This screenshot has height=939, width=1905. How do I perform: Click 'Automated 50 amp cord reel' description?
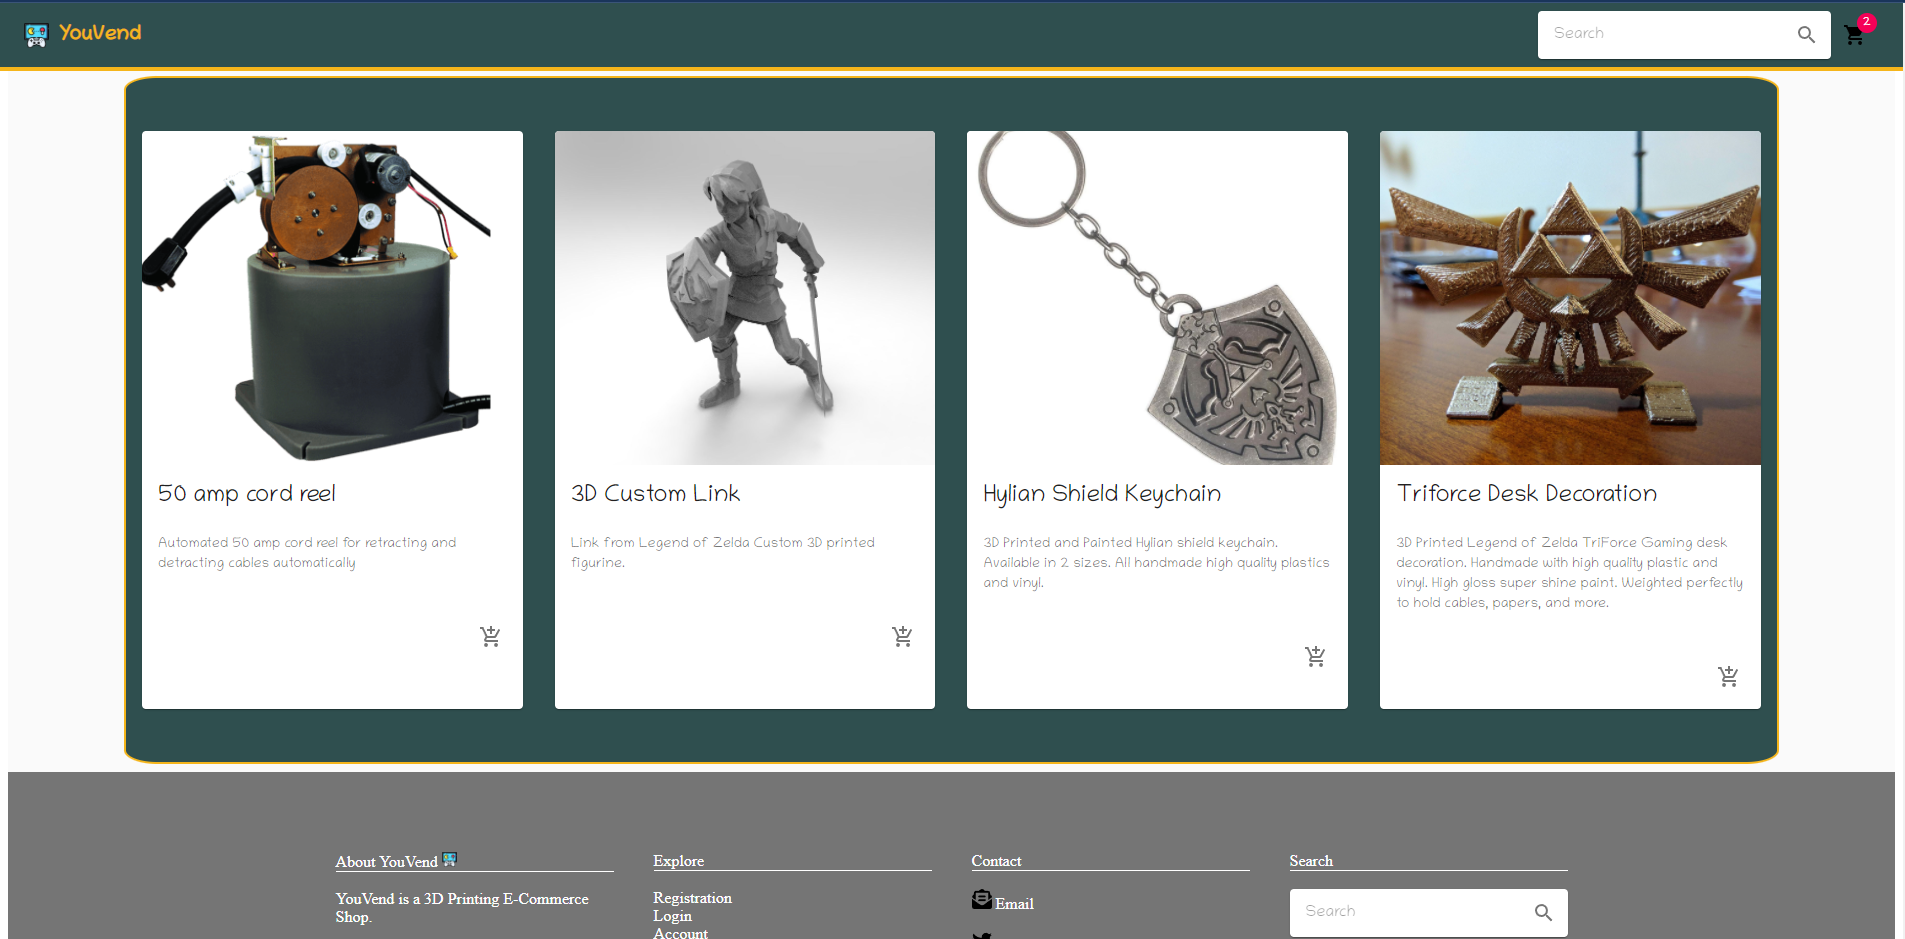click(x=307, y=553)
